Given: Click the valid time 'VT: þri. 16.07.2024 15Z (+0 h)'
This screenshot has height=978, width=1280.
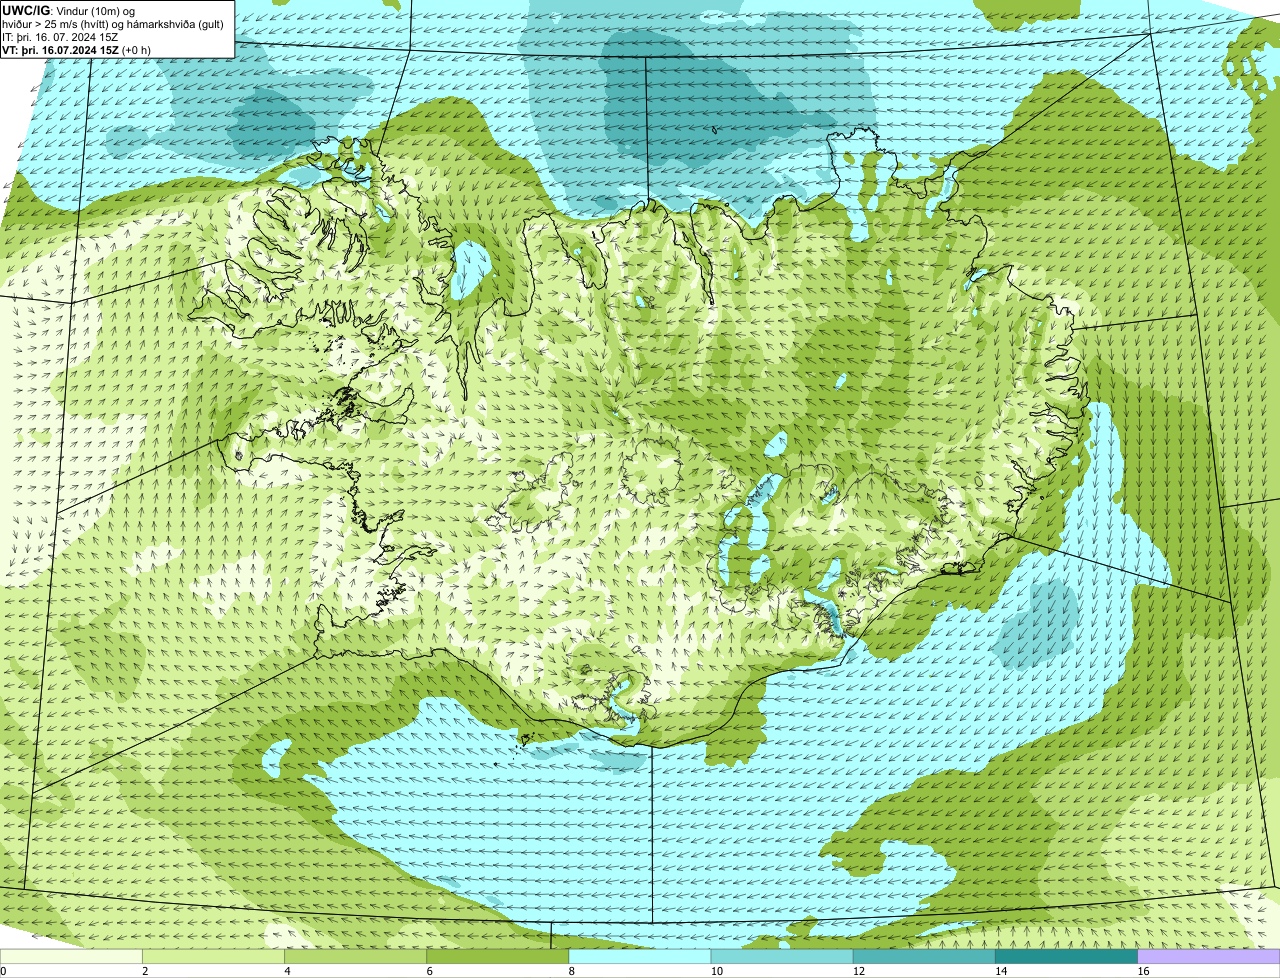Looking at the screenshot, I should [77, 50].
